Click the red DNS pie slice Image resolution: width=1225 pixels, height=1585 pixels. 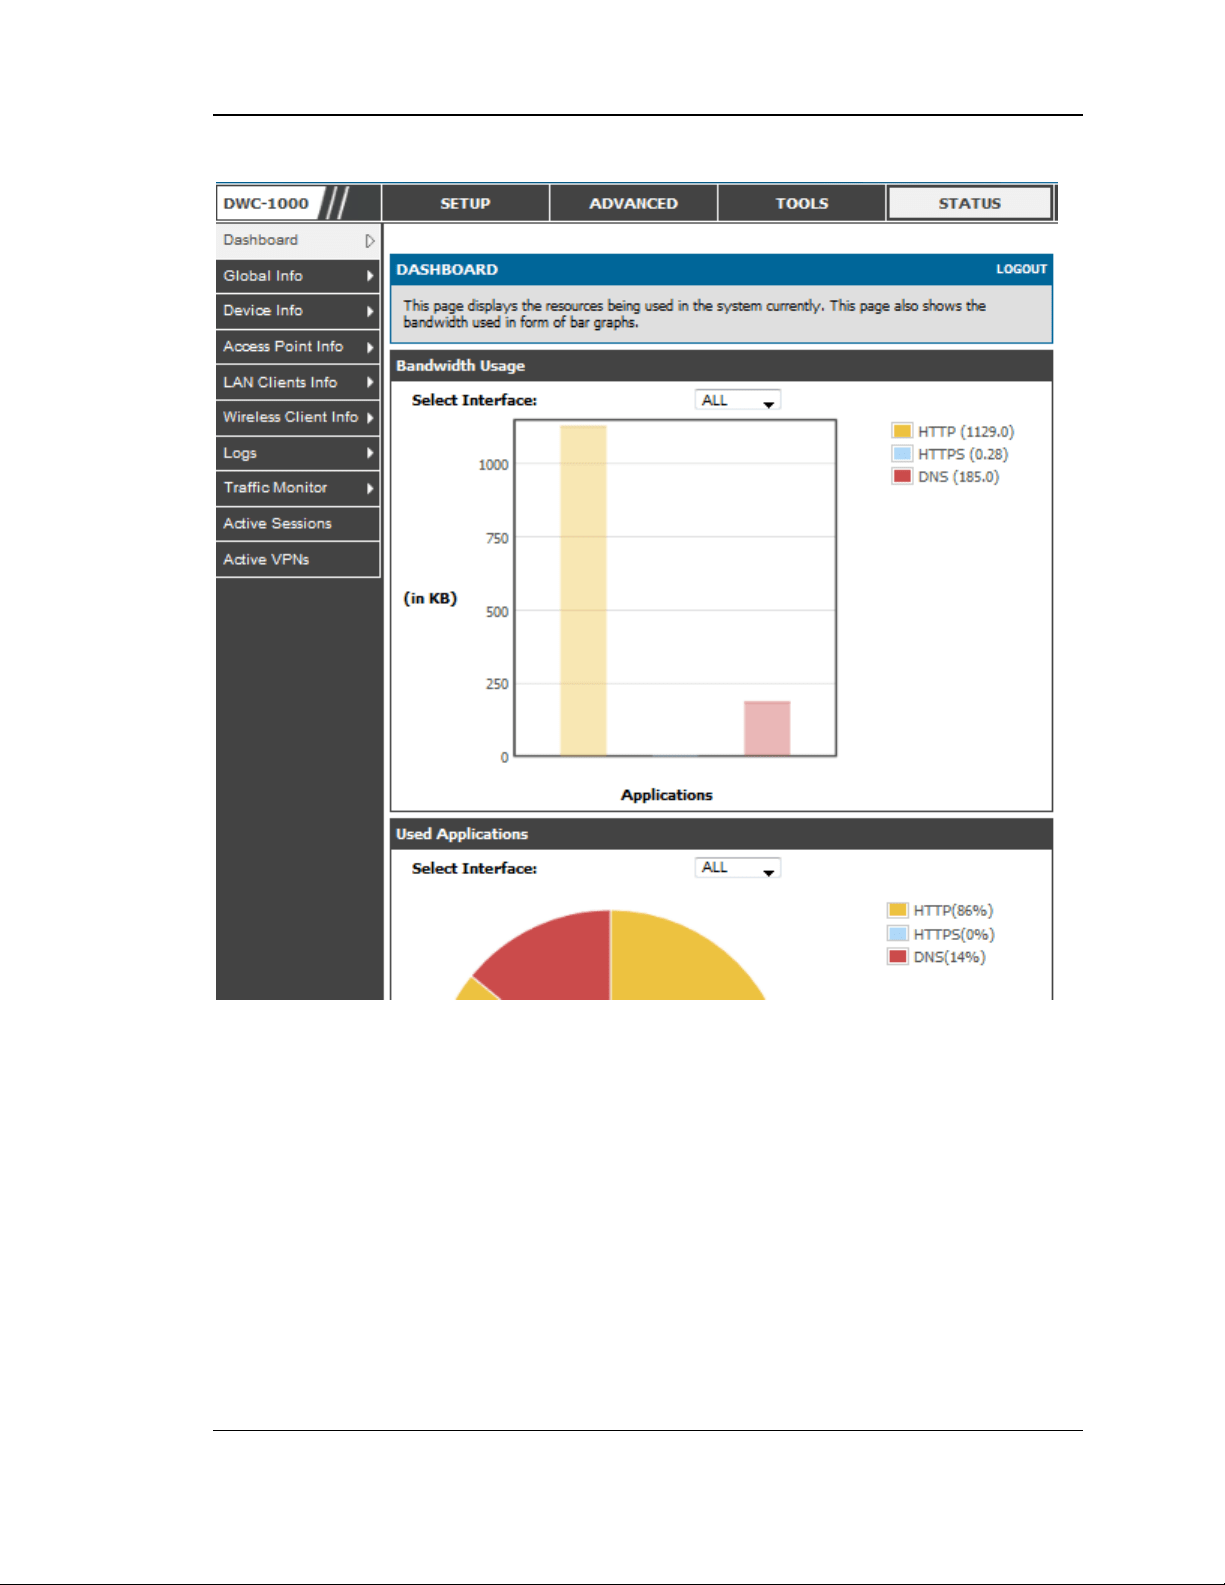[545, 955]
